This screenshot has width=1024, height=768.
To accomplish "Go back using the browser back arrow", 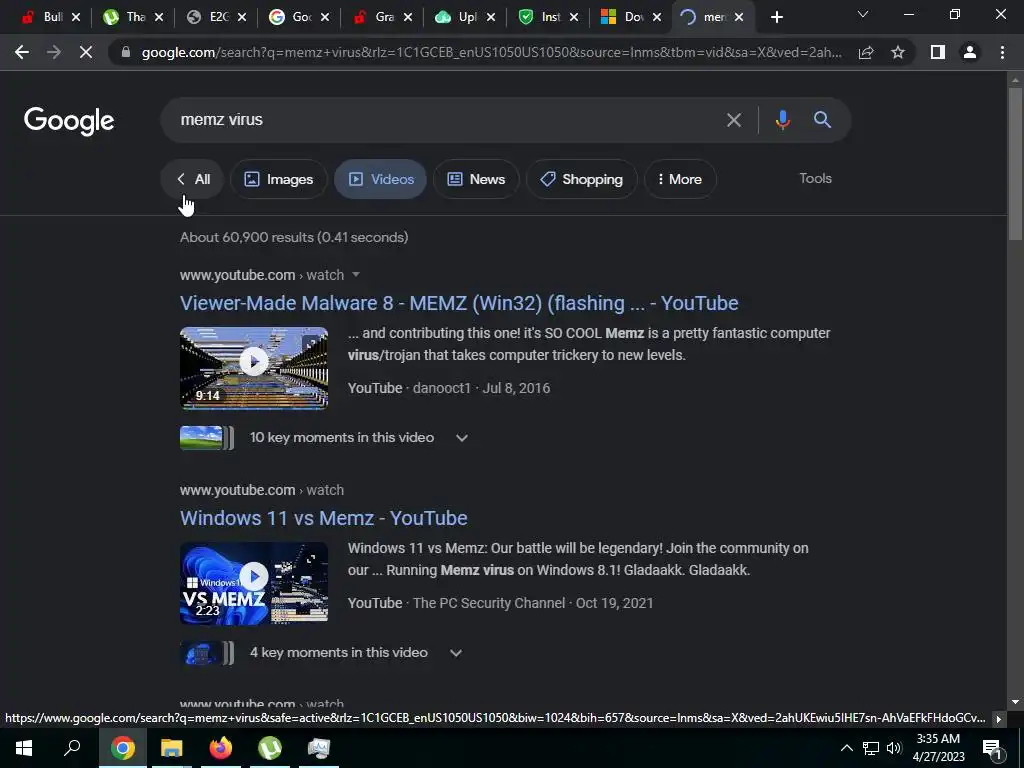I will point(22,52).
